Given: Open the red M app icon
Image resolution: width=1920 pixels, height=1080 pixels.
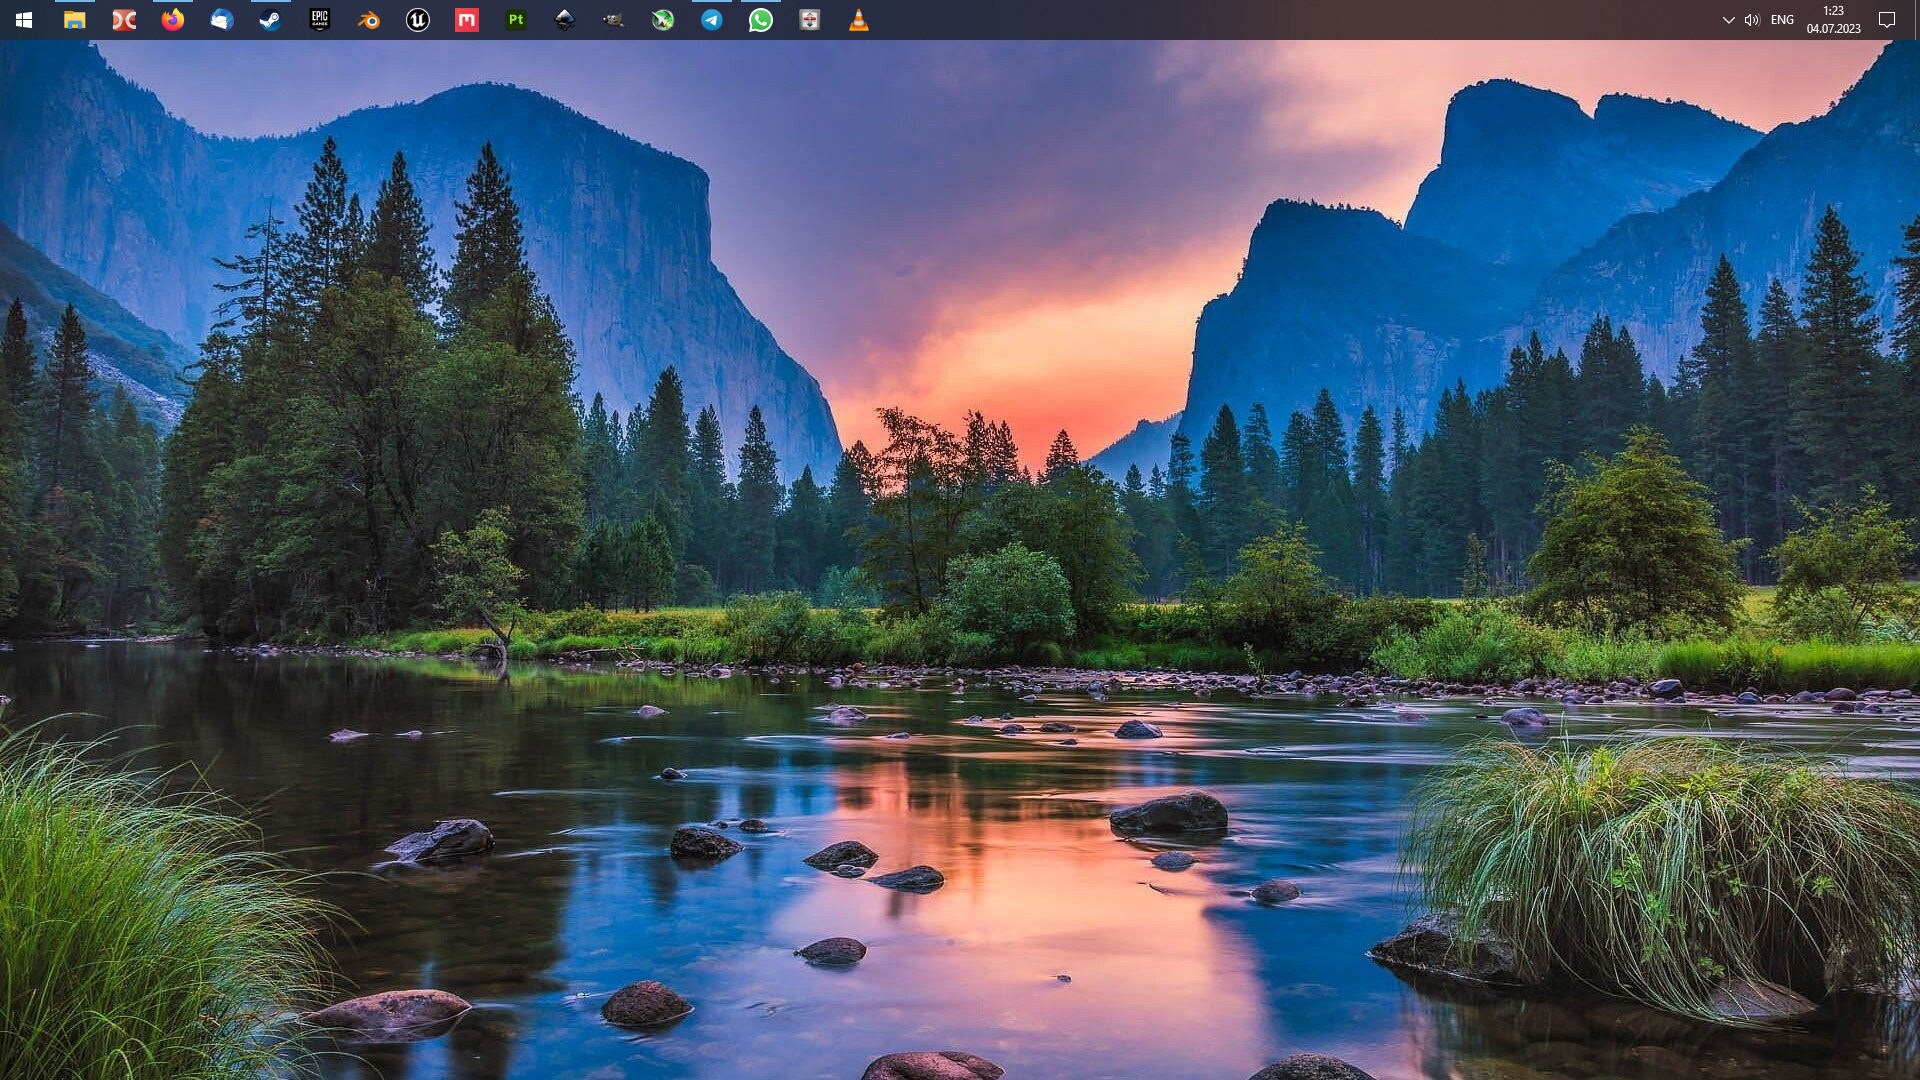Looking at the screenshot, I should click(467, 20).
